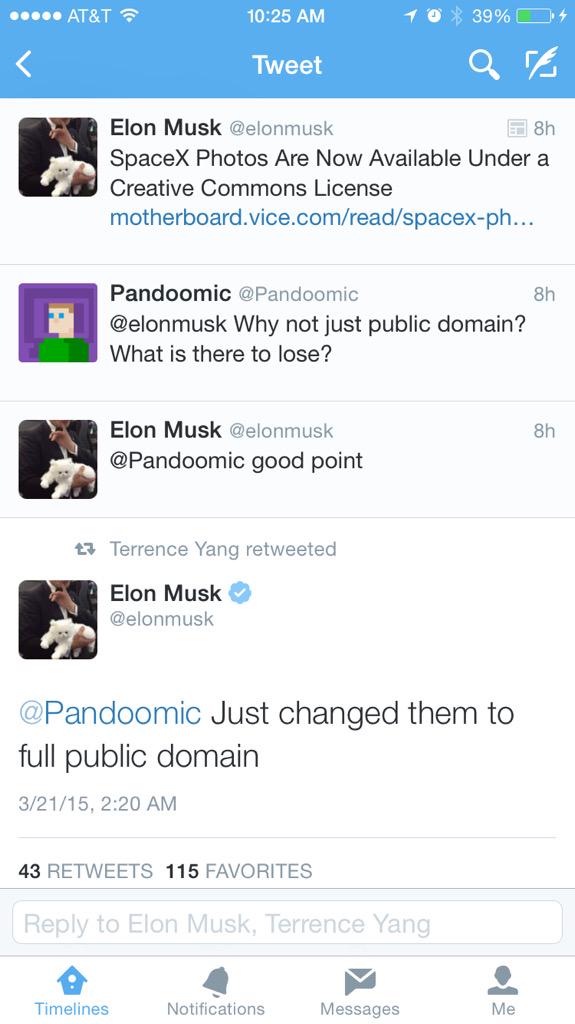Open the blue @Pandoomic mention
Screen dimensions: 575x1024
tap(110, 712)
